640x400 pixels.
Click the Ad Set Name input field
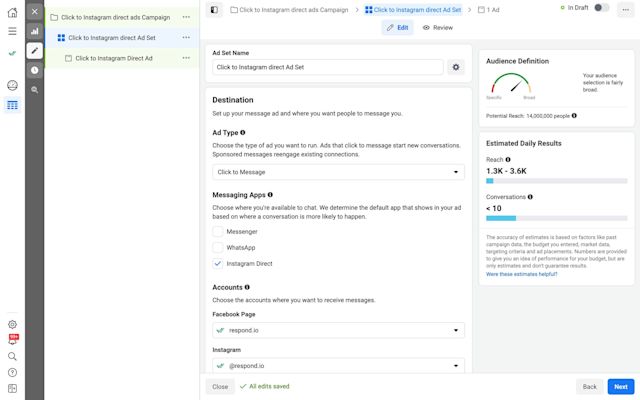[328, 67]
